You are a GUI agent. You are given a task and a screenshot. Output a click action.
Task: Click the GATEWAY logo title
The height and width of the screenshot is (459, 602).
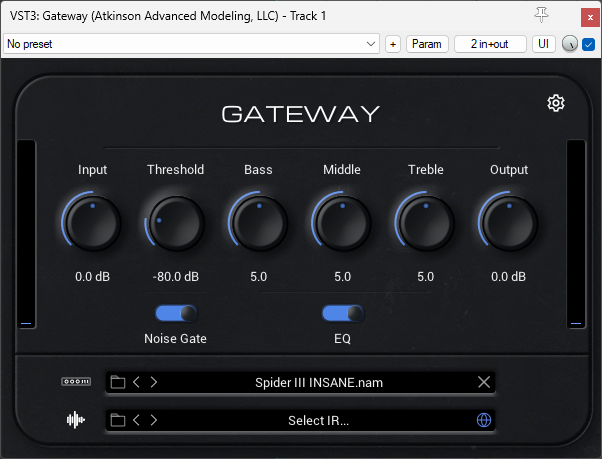301,114
